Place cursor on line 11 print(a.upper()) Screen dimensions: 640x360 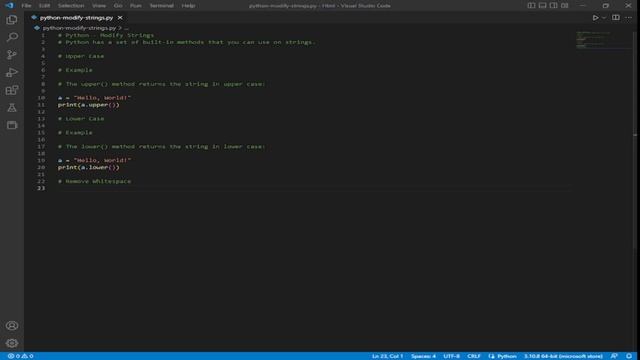(89, 105)
